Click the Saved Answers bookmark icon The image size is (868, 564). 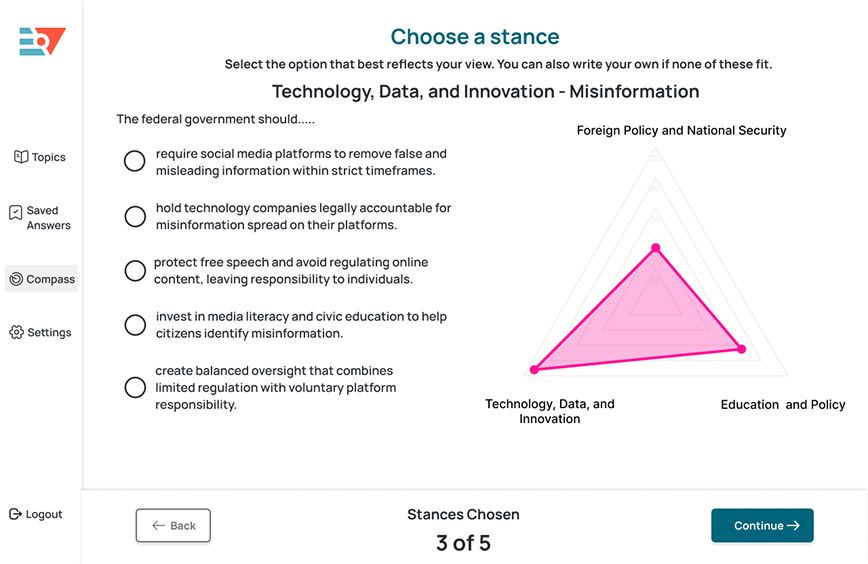(15, 212)
